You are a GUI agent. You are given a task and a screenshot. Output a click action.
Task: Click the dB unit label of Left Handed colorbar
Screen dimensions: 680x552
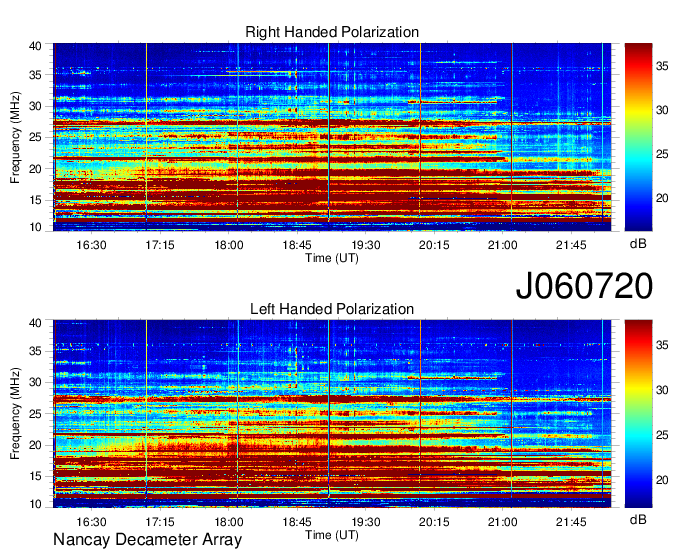638,519
